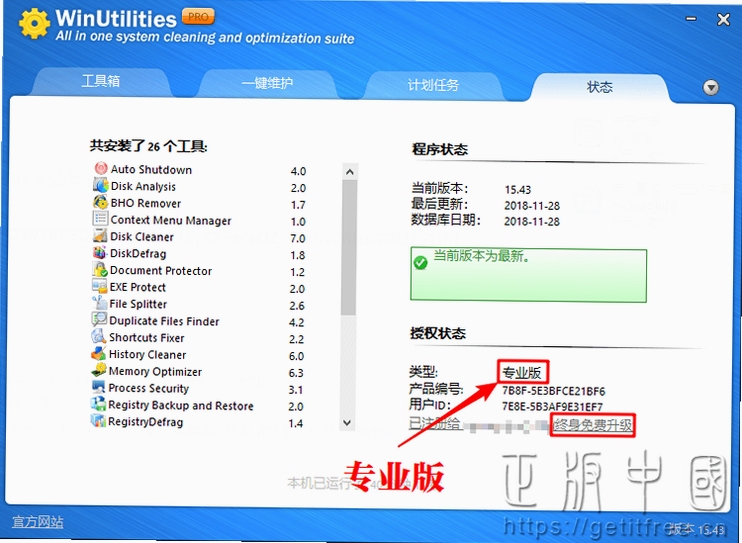Click the 共安装了 26 个工具 heading
Image resolution: width=742 pixels, height=543 pixels.
point(149,146)
